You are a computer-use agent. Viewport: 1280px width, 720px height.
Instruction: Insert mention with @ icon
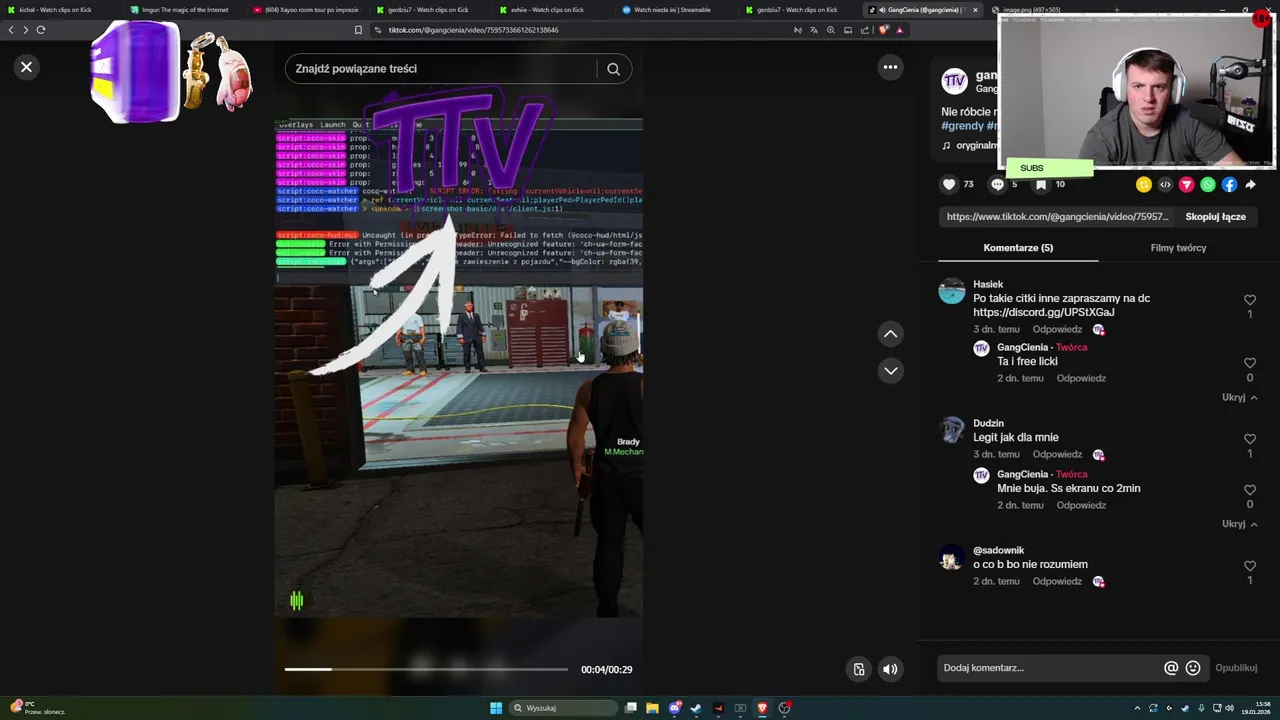point(1171,668)
